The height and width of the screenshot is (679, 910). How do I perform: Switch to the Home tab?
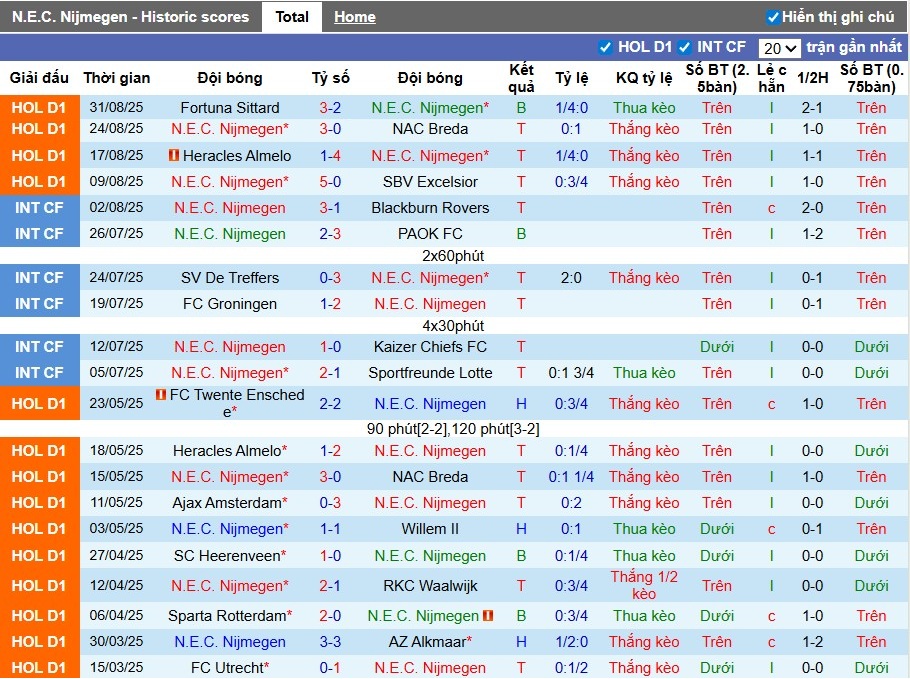(x=354, y=17)
